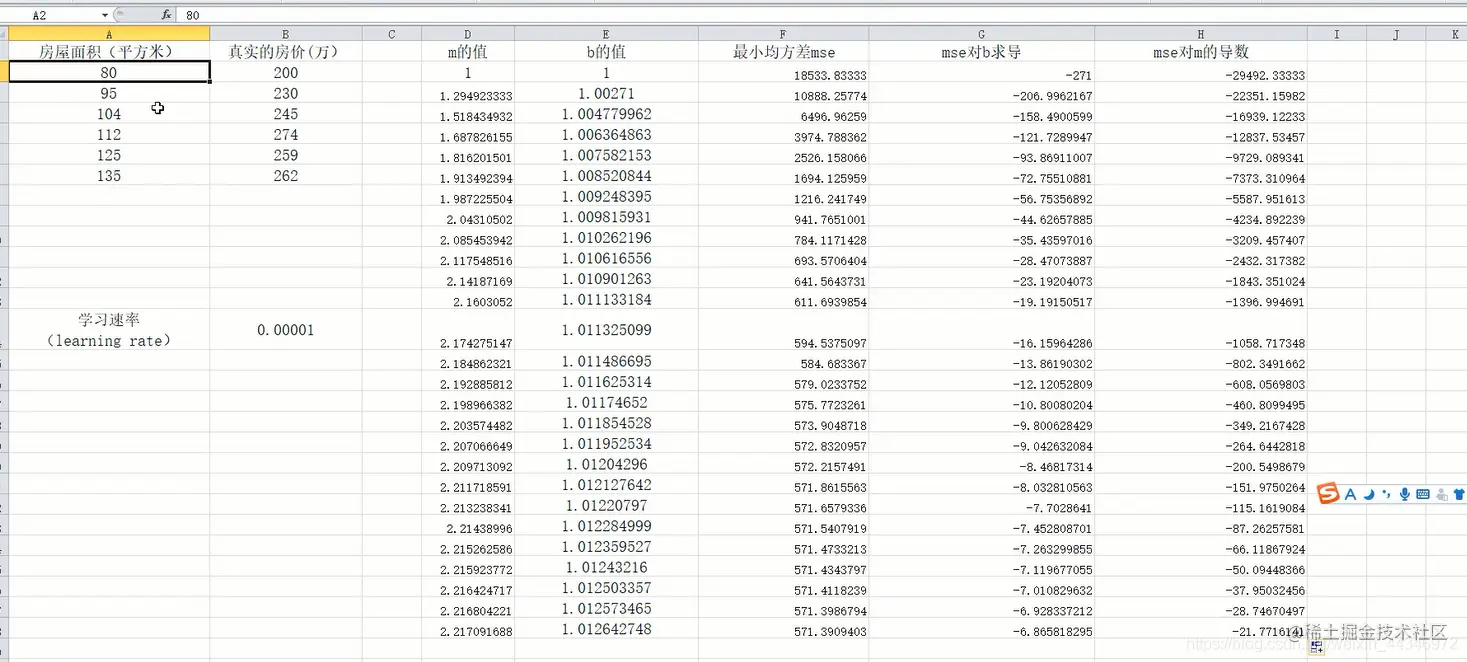Select the price cell 200
Image resolution: width=1467 pixels, height=662 pixels.
coord(286,72)
